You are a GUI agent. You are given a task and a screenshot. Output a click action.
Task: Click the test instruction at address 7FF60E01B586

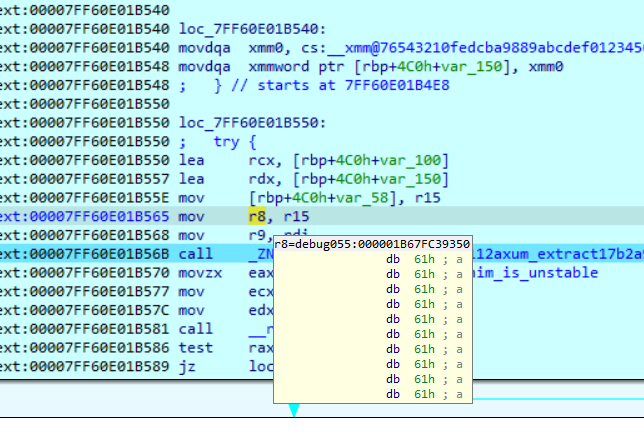[195, 348]
